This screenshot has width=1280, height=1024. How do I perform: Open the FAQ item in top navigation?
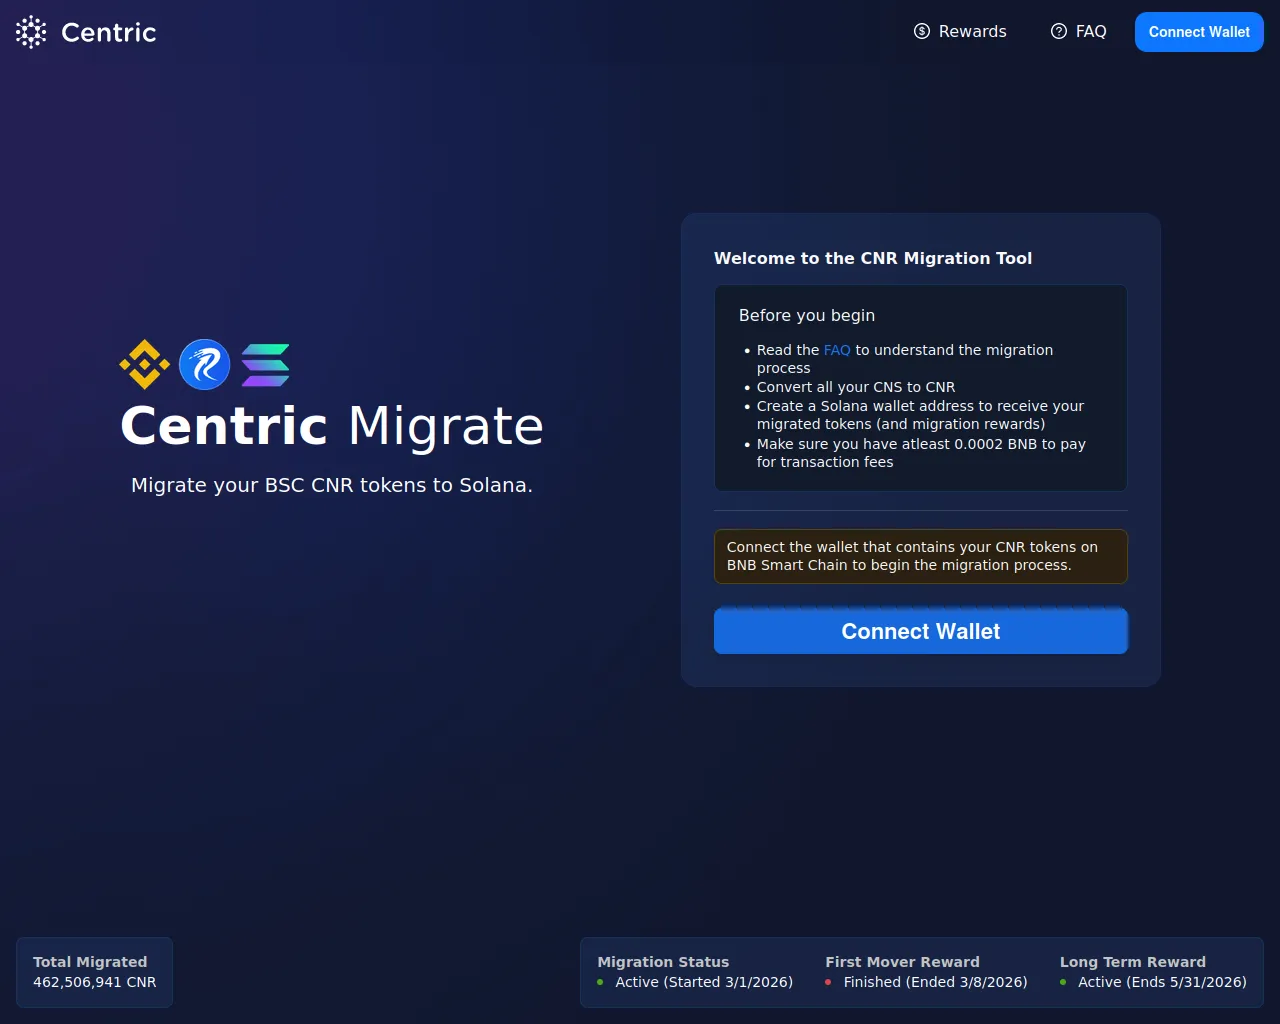1090,32
